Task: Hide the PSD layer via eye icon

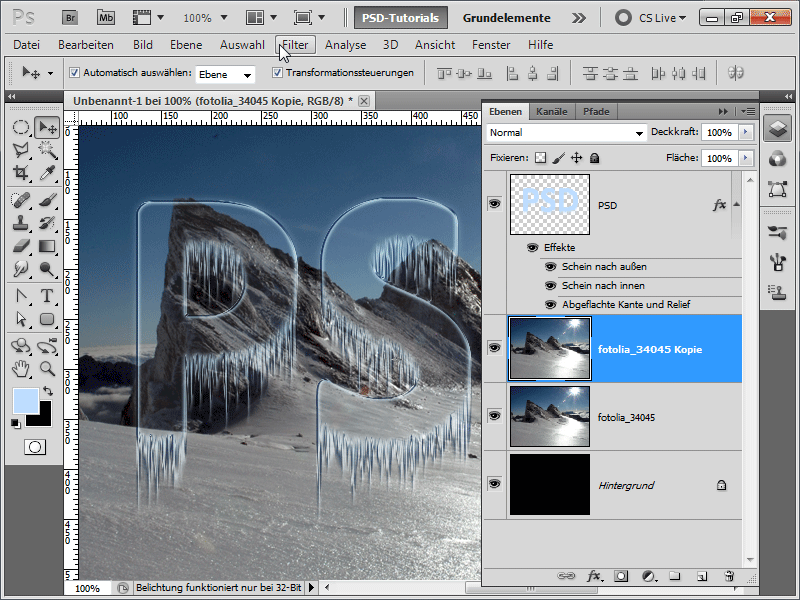Action: click(494, 204)
